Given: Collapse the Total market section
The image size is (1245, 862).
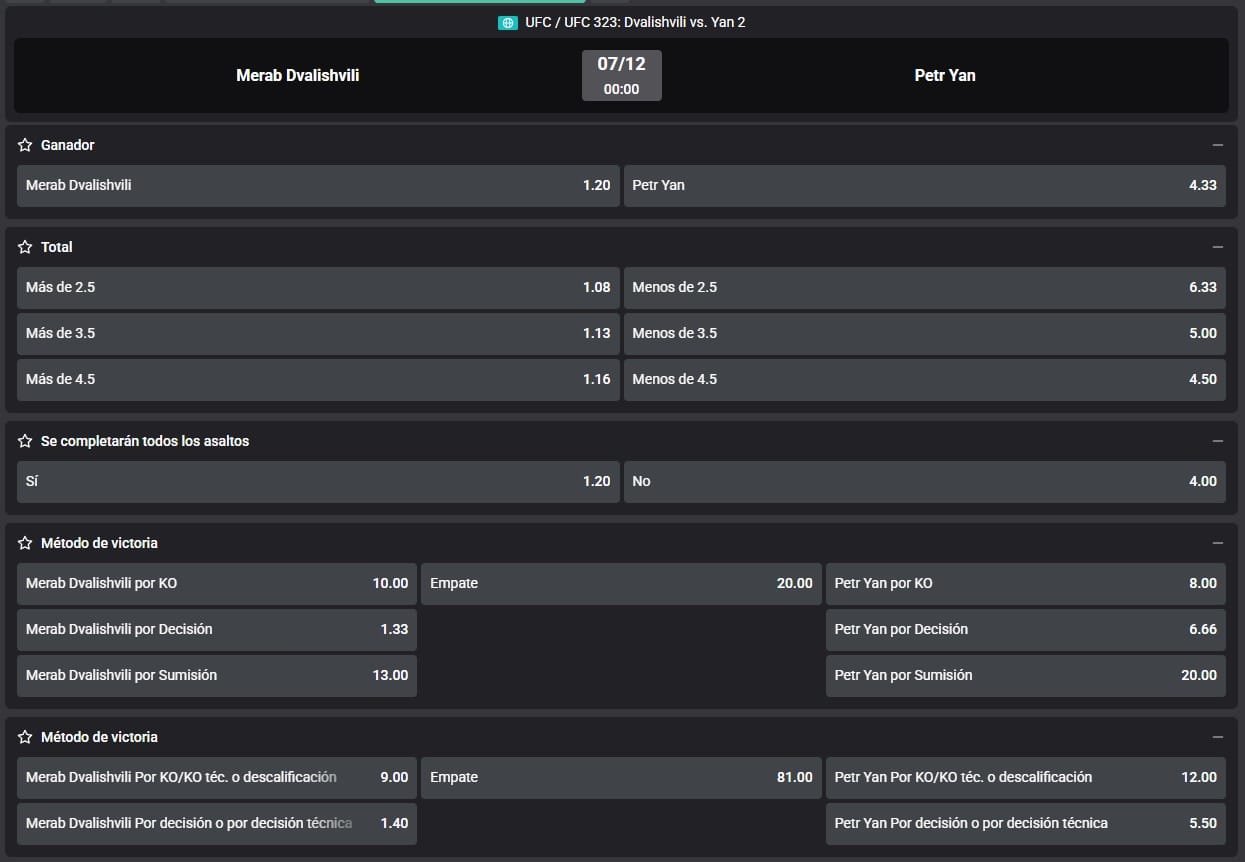Looking at the screenshot, I should coord(1217,247).
